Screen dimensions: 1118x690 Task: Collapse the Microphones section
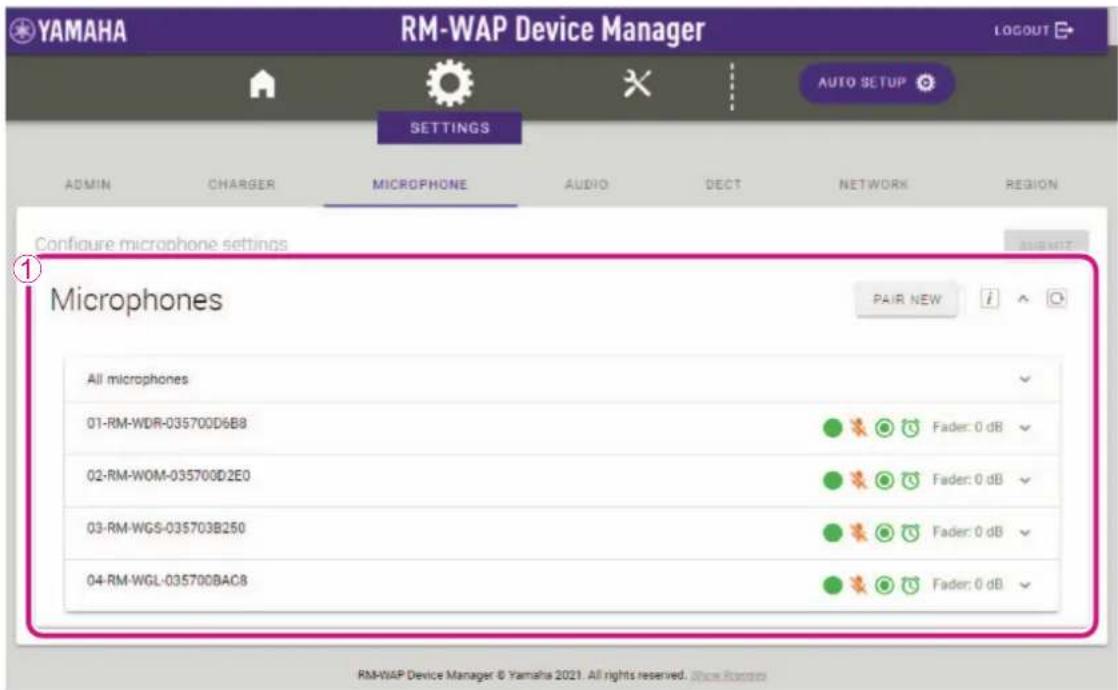coord(1023,299)
